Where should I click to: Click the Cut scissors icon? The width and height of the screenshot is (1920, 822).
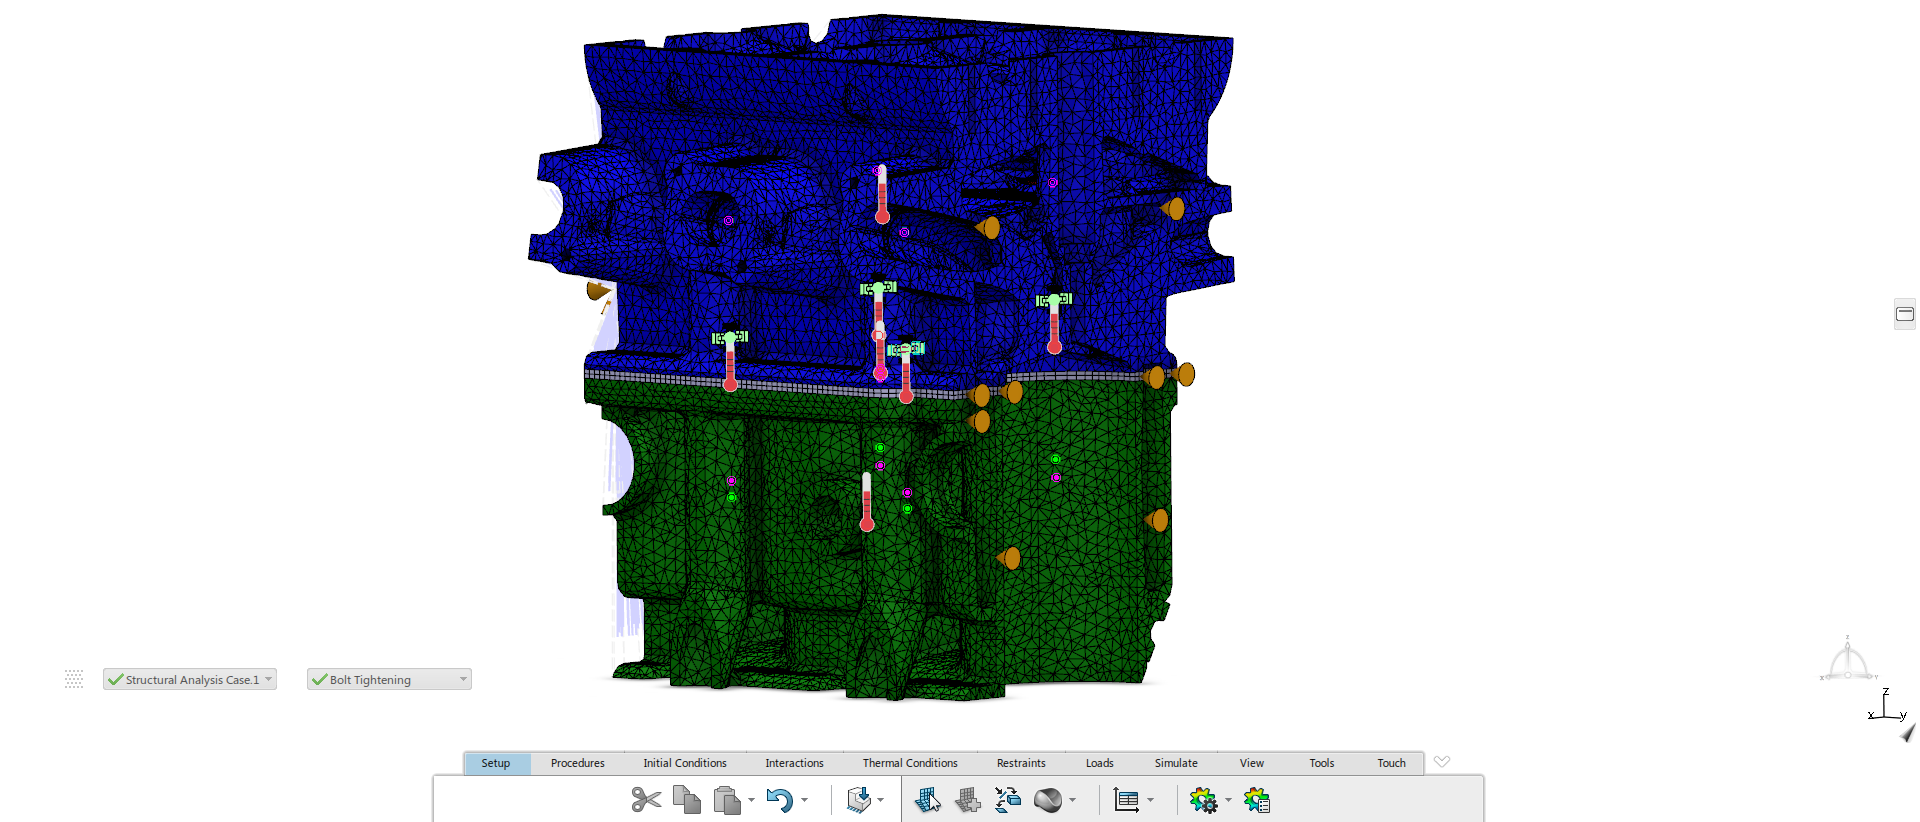(646, 800)
